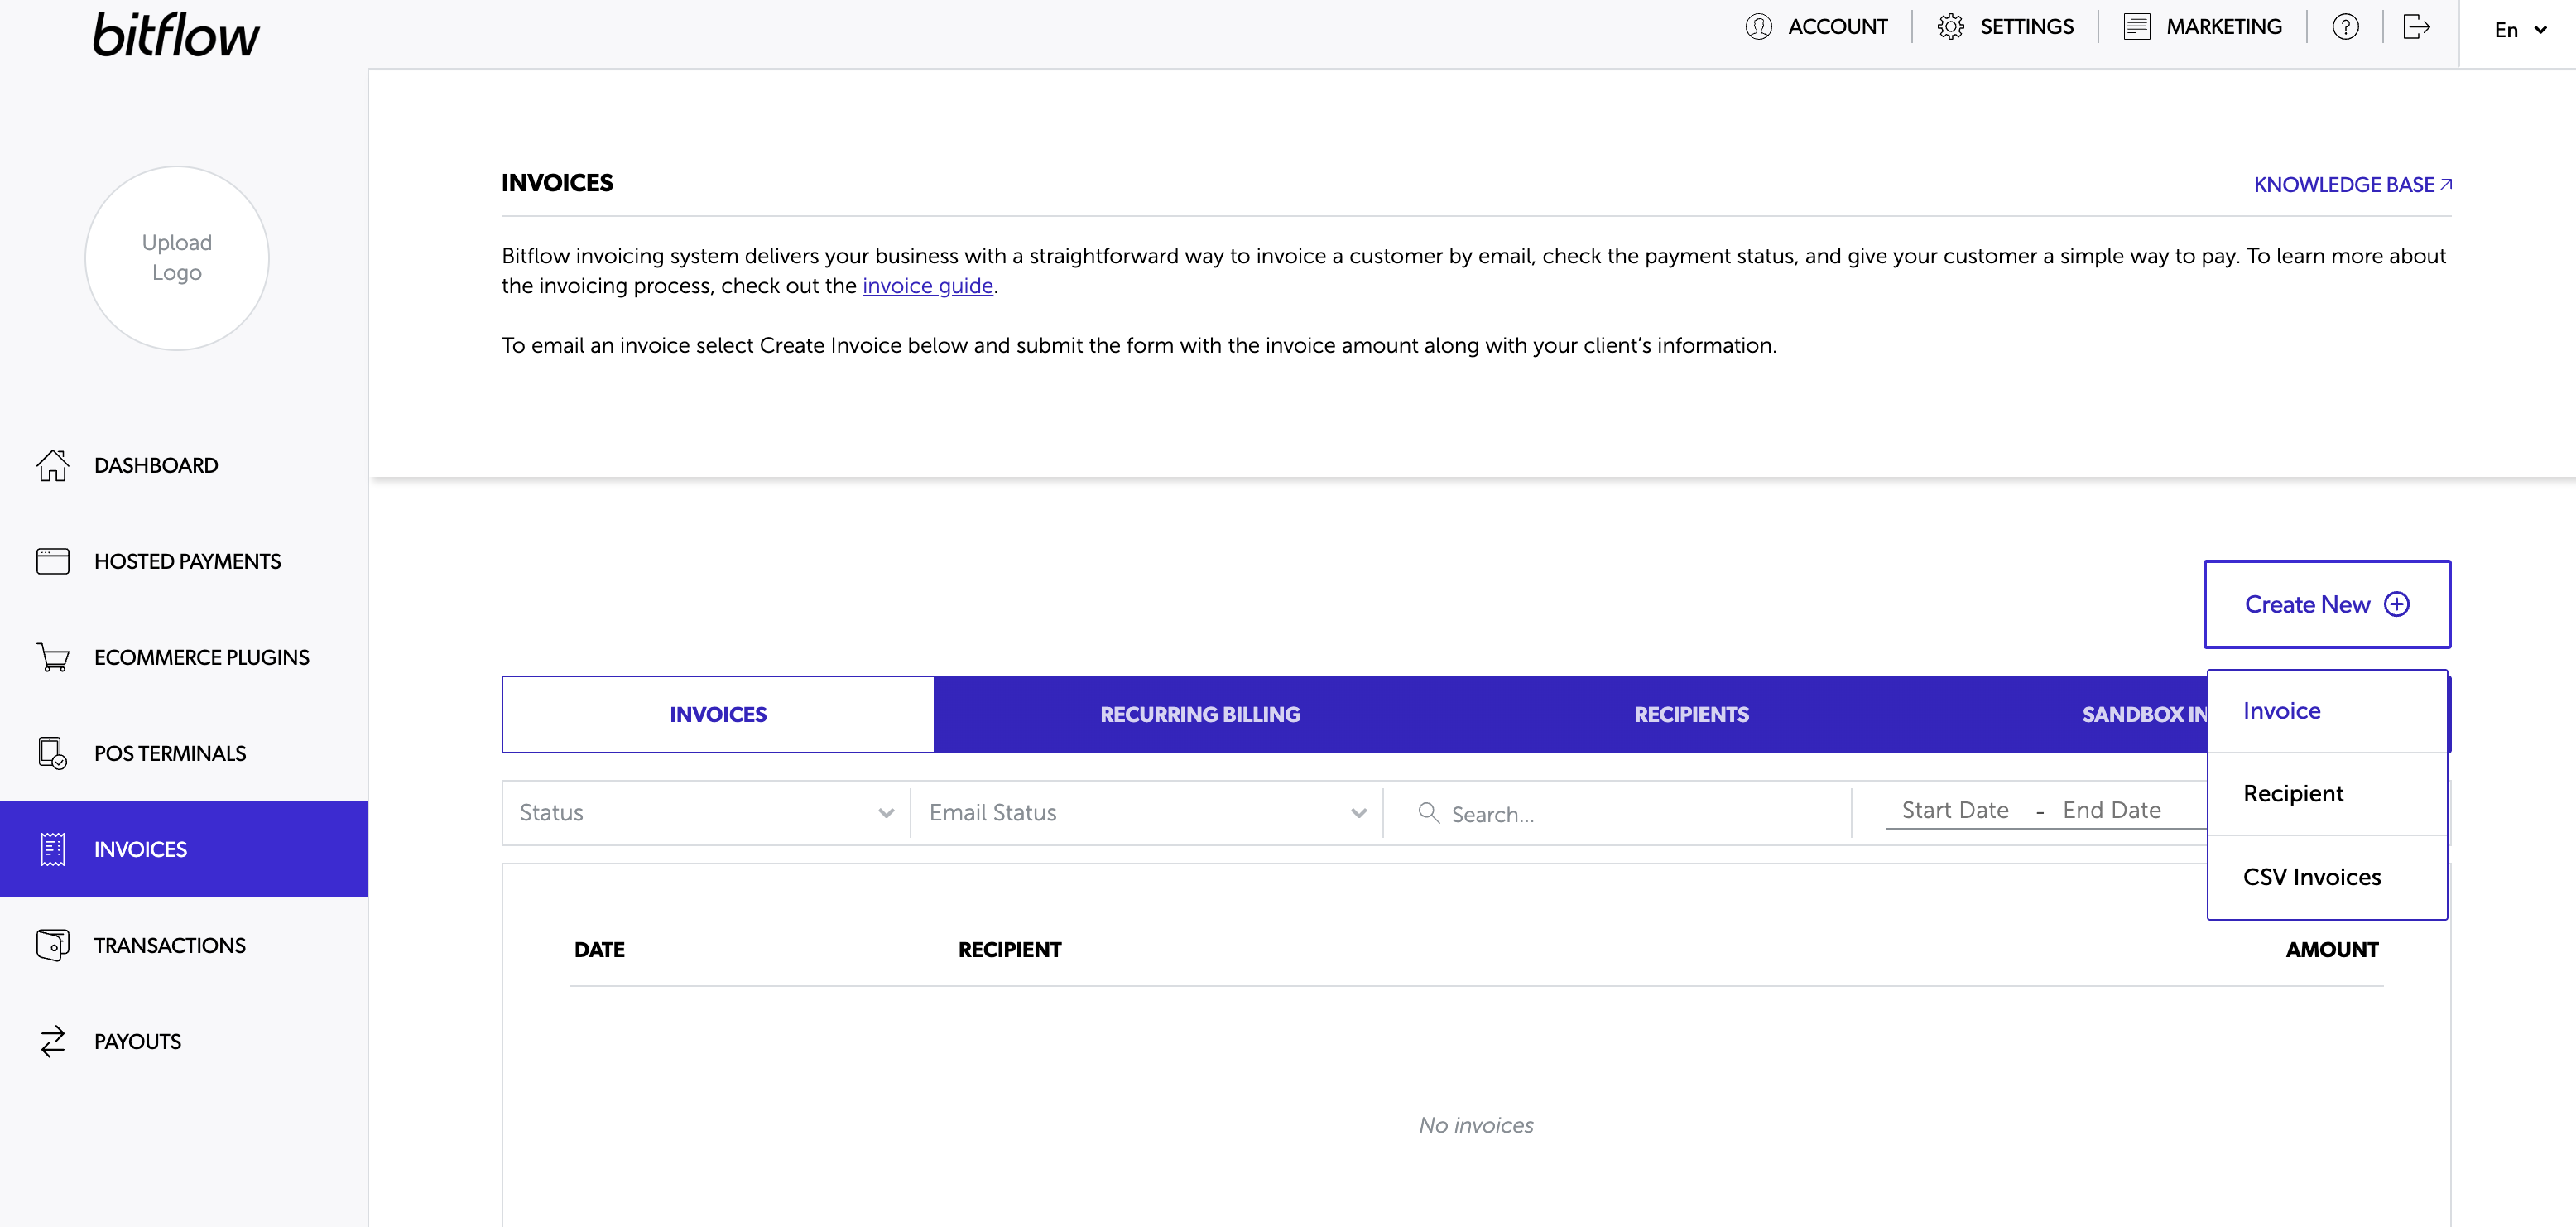Switch to the Recurring Billing tab
The width and height of the screenshot is (2576, 1227).
1200,714
